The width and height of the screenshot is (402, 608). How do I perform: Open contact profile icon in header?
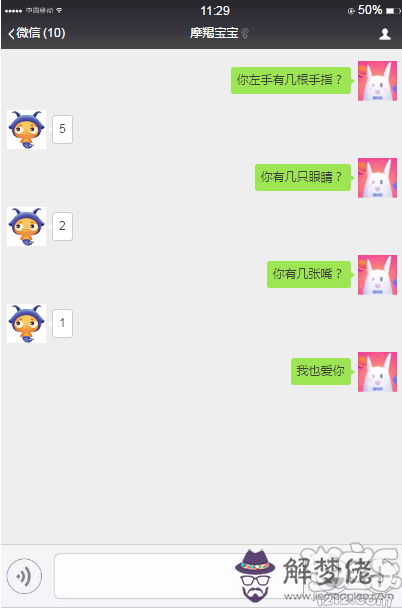[385, 34]
